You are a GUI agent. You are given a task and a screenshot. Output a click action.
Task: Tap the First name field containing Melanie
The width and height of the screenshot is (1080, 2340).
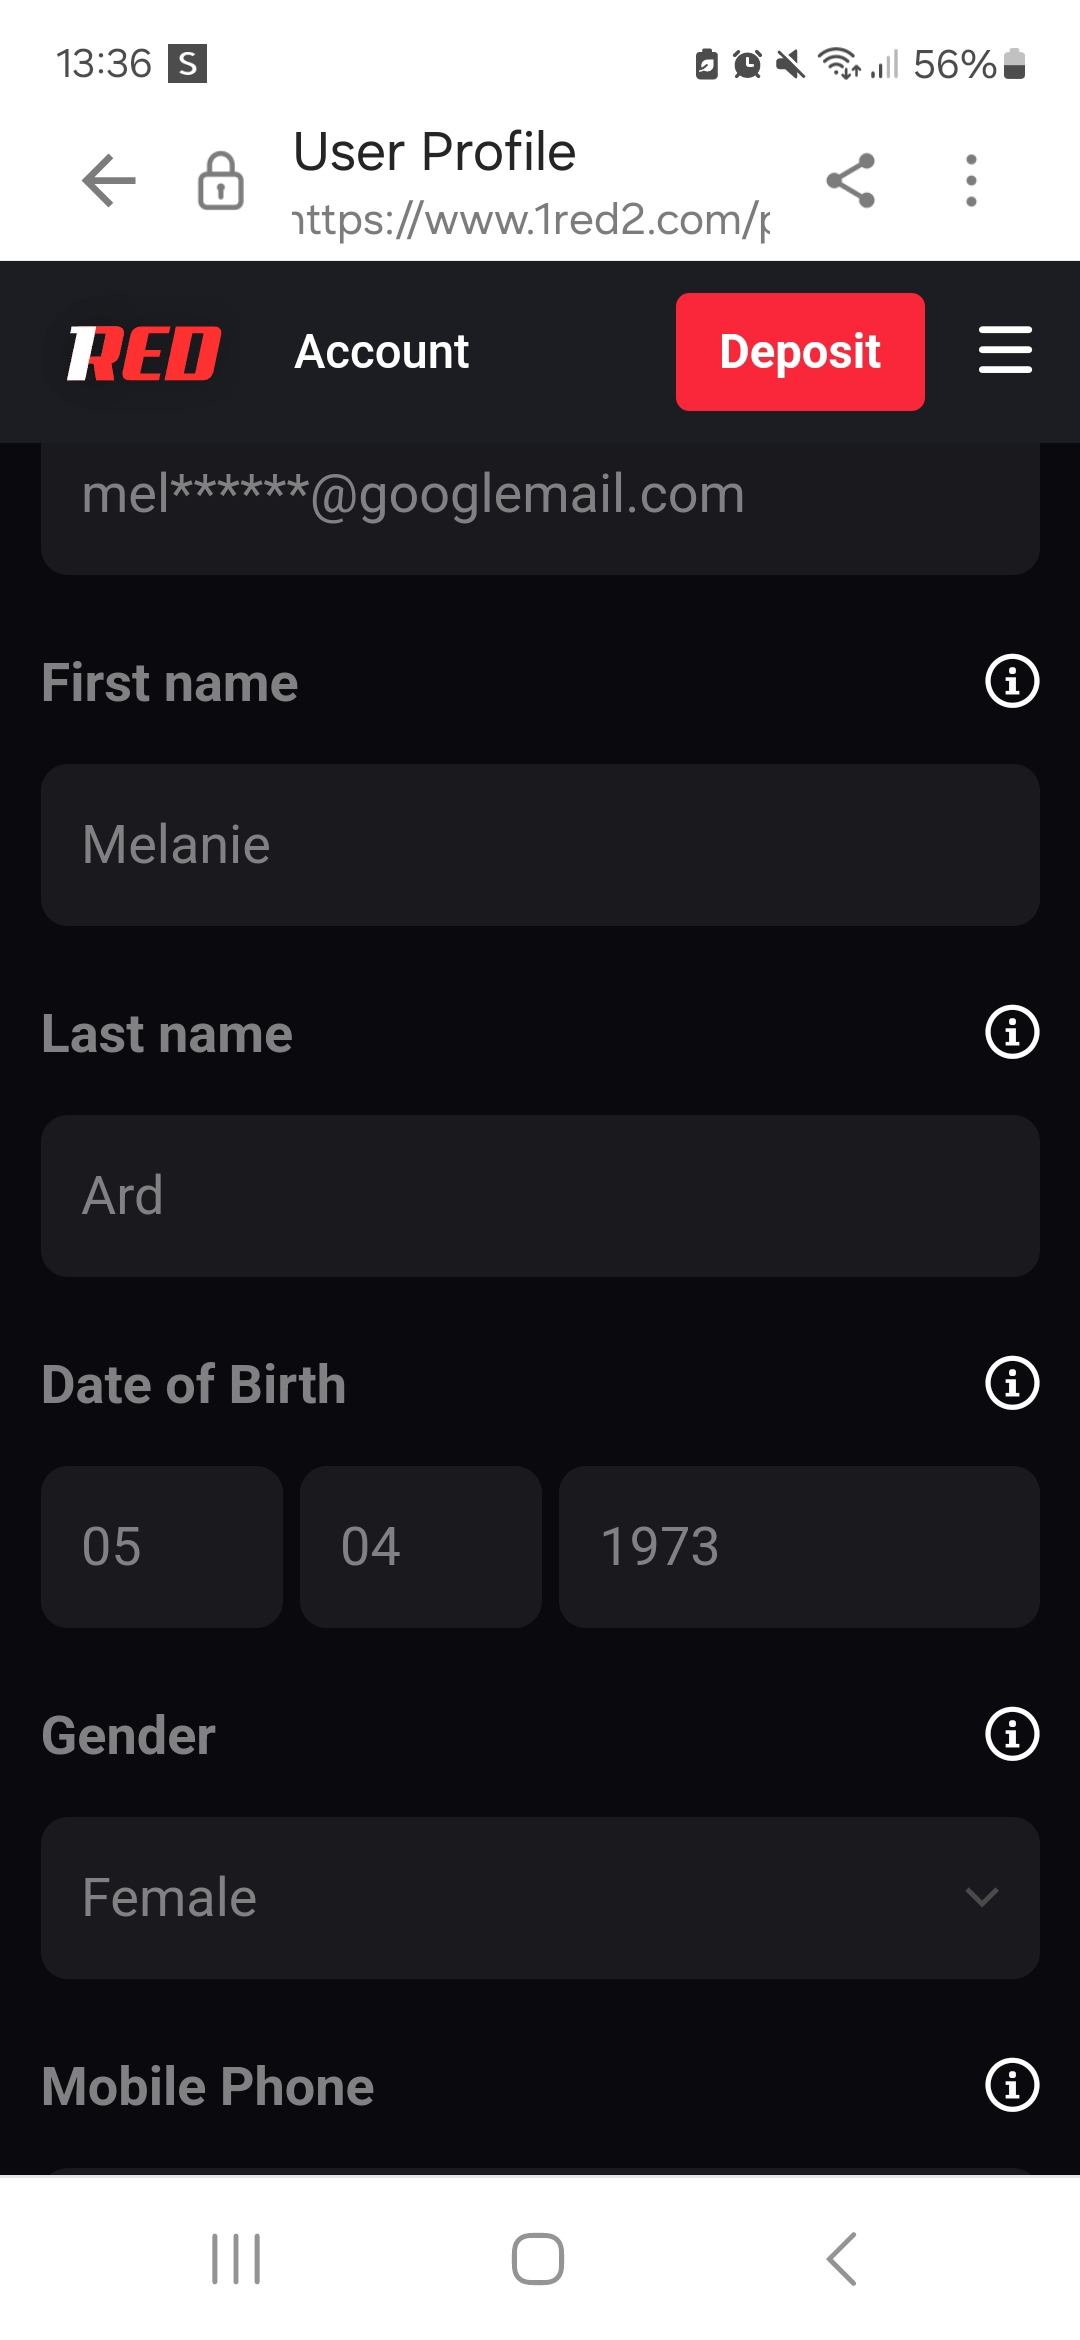pyautogui.click(x=540, y=845)
